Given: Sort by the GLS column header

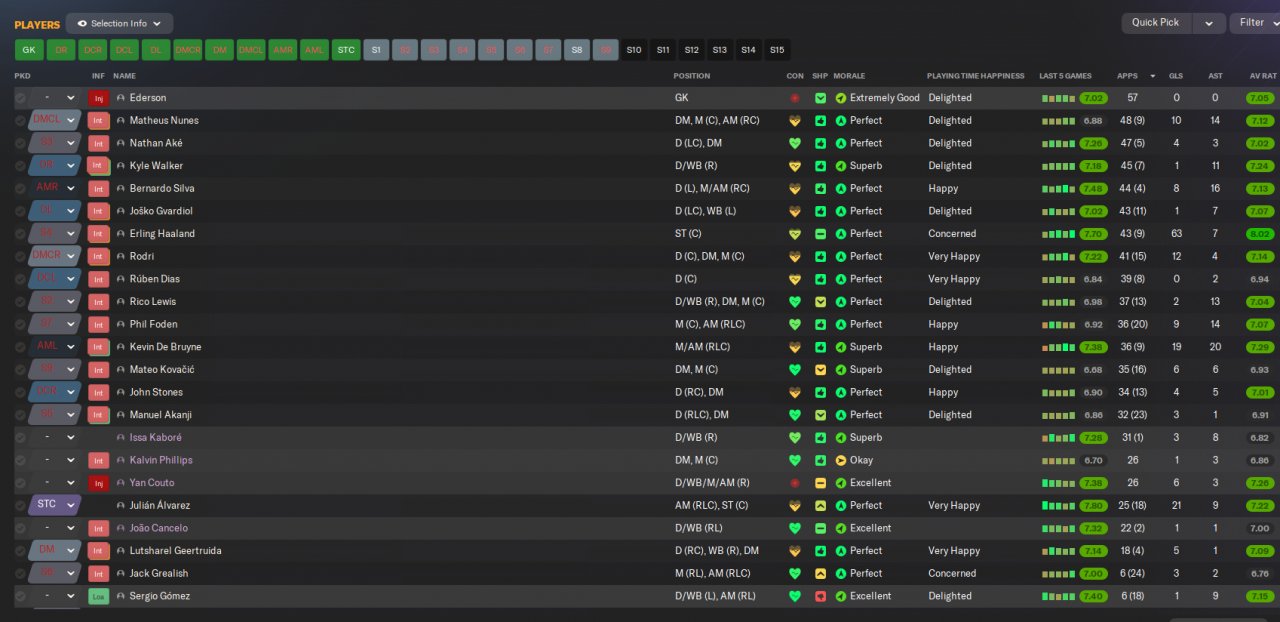Looking at the screenshot, I should pyautogui.click(x=1176, y=76).
